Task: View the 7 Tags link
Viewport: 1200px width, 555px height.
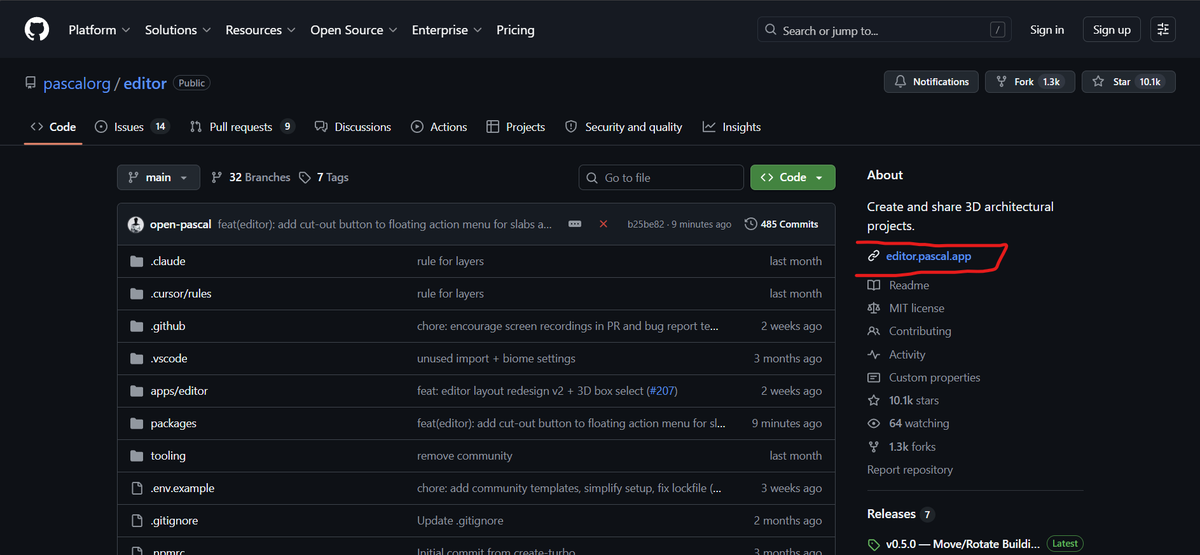Action: click(324, 177)
